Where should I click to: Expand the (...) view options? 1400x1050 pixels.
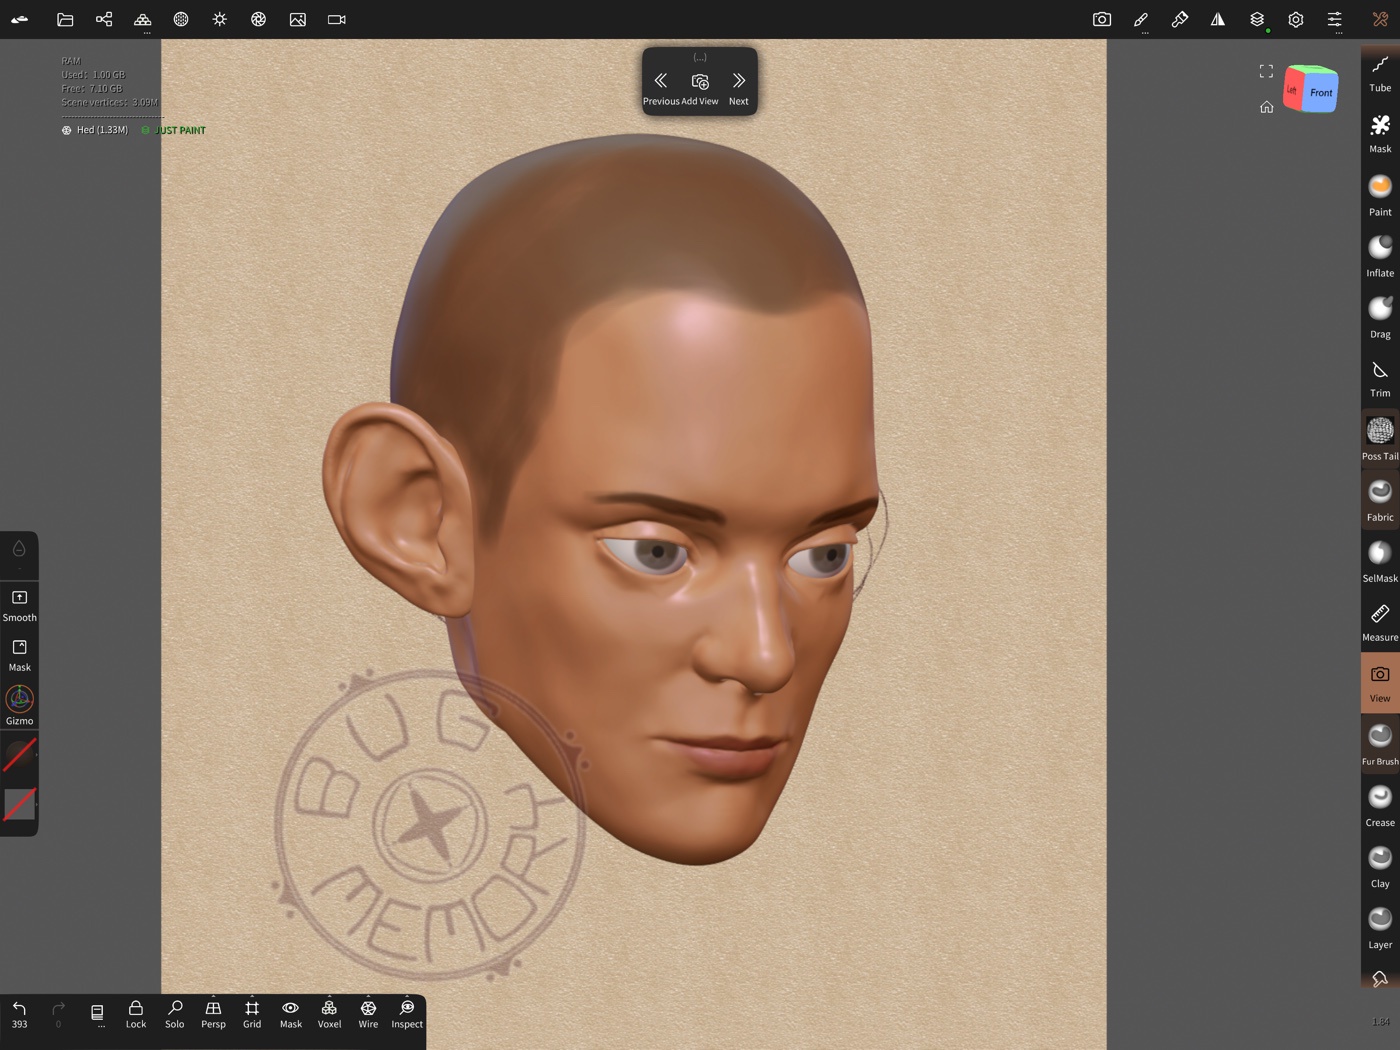700,57
